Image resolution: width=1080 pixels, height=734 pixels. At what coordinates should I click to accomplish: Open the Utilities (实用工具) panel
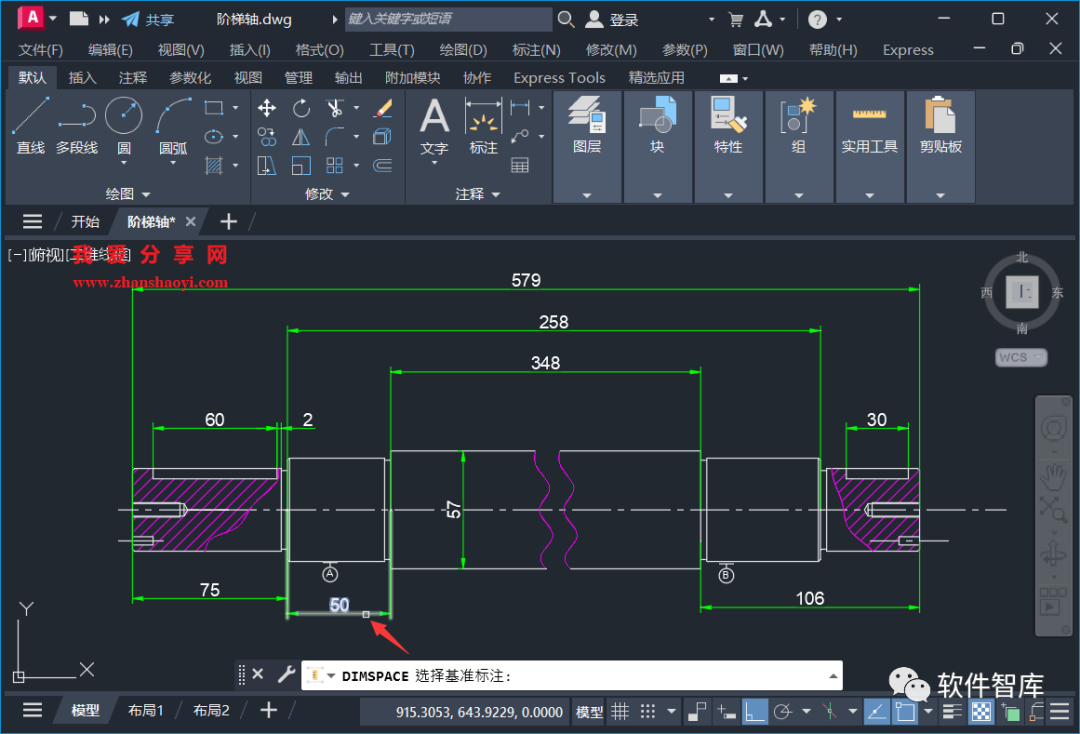(x=870, y=147)
